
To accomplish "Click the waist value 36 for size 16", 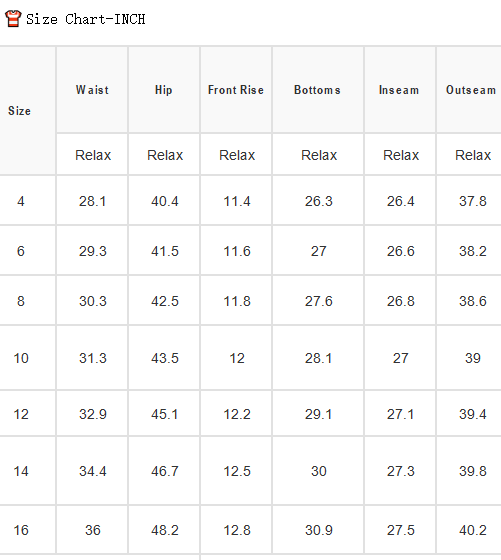I will (x=93, y=530).
